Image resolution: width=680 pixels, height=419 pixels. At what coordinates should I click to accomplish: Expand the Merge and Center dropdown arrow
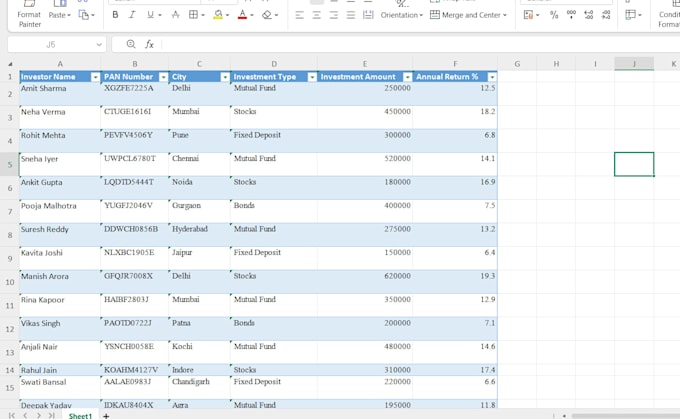[504, 15]
